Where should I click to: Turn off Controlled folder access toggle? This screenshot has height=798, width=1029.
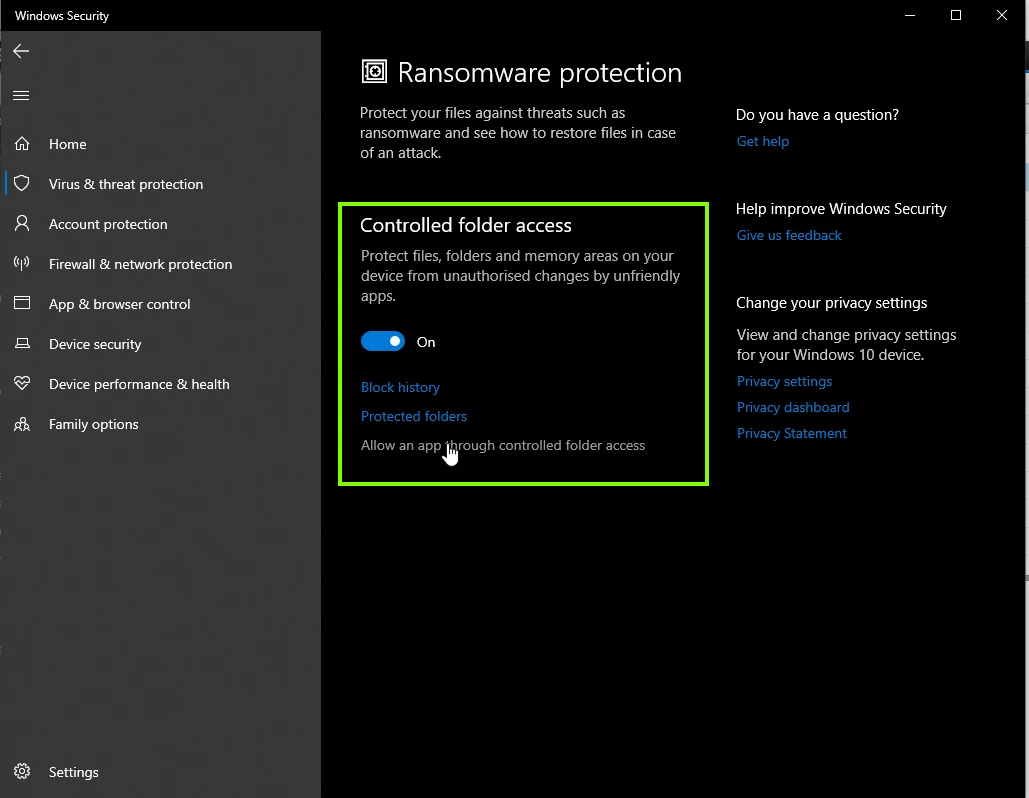pyautogui.click(x=383, y=341)
